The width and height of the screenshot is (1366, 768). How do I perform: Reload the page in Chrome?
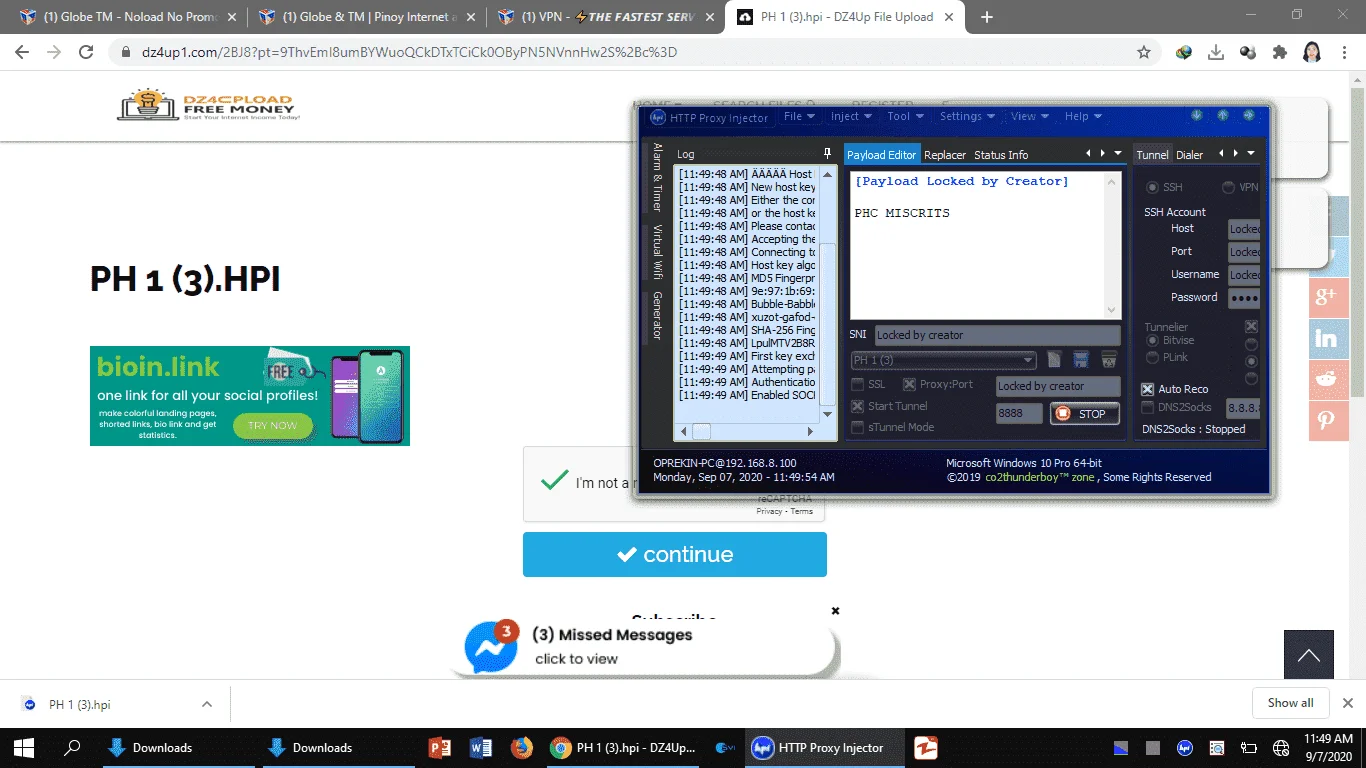(x=86, y=52)
